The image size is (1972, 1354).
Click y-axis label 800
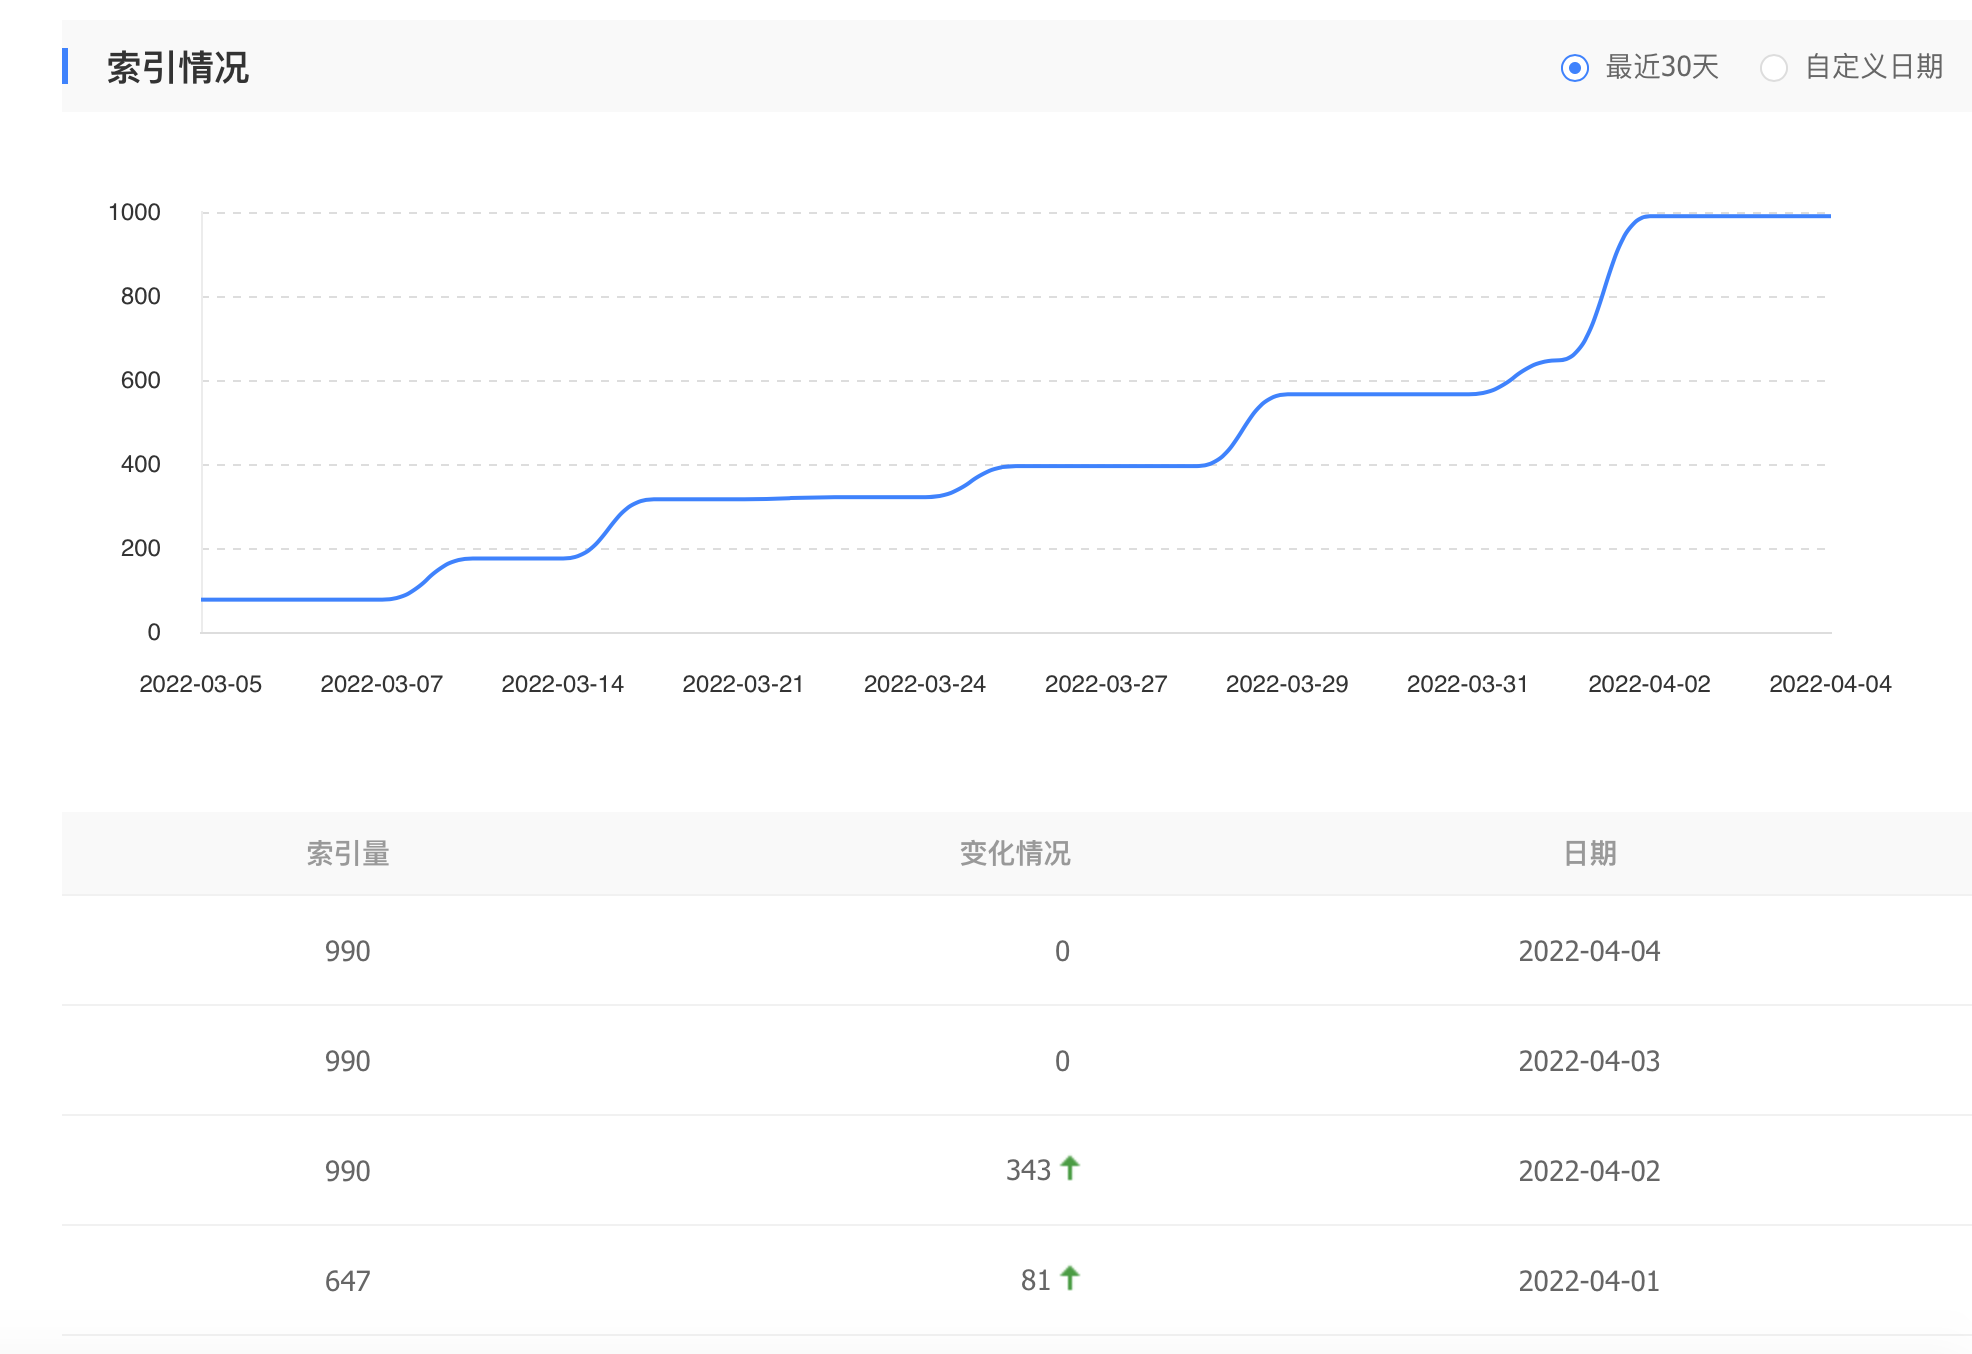tap(140, 296)
